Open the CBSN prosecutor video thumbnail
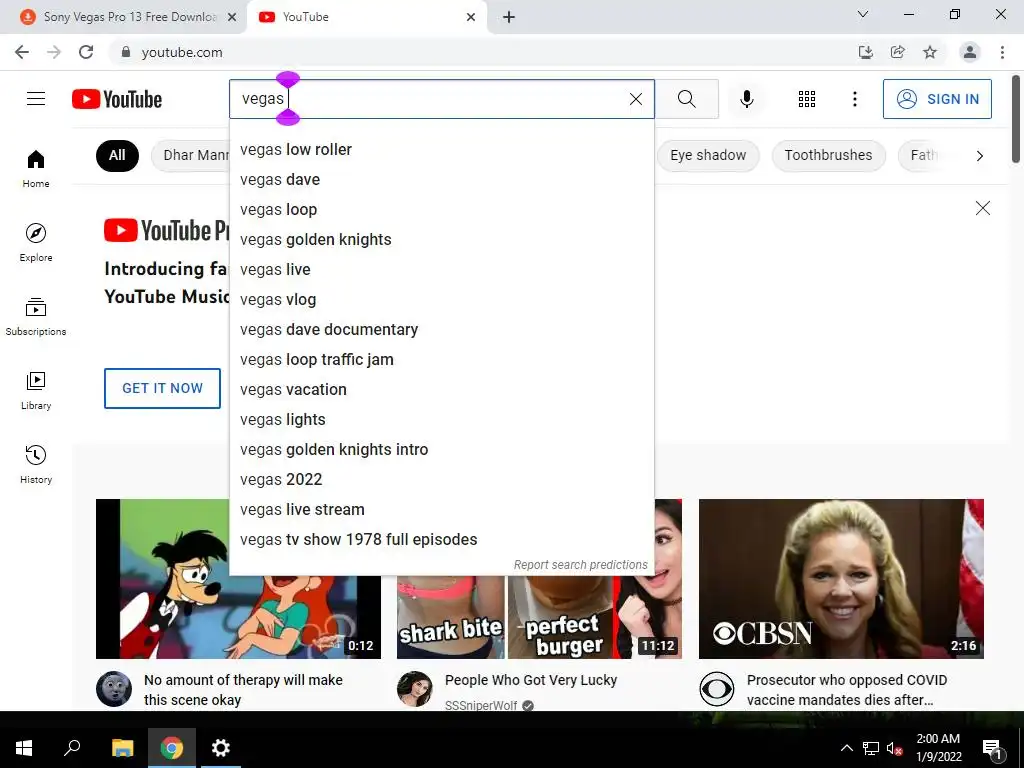The width and height of the screenshot is (1024, 768). [841, 579]
